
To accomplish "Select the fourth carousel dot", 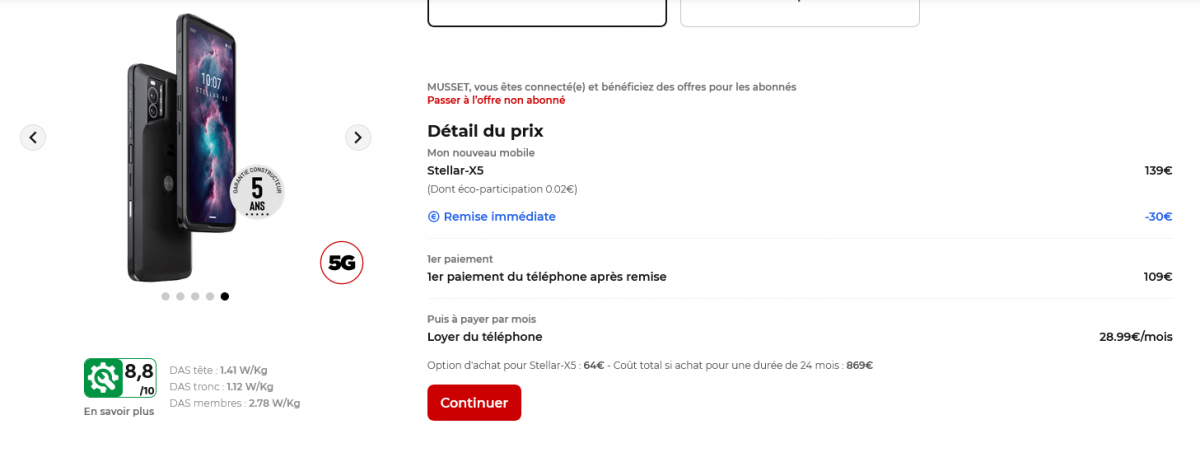I will click(210, 296).
